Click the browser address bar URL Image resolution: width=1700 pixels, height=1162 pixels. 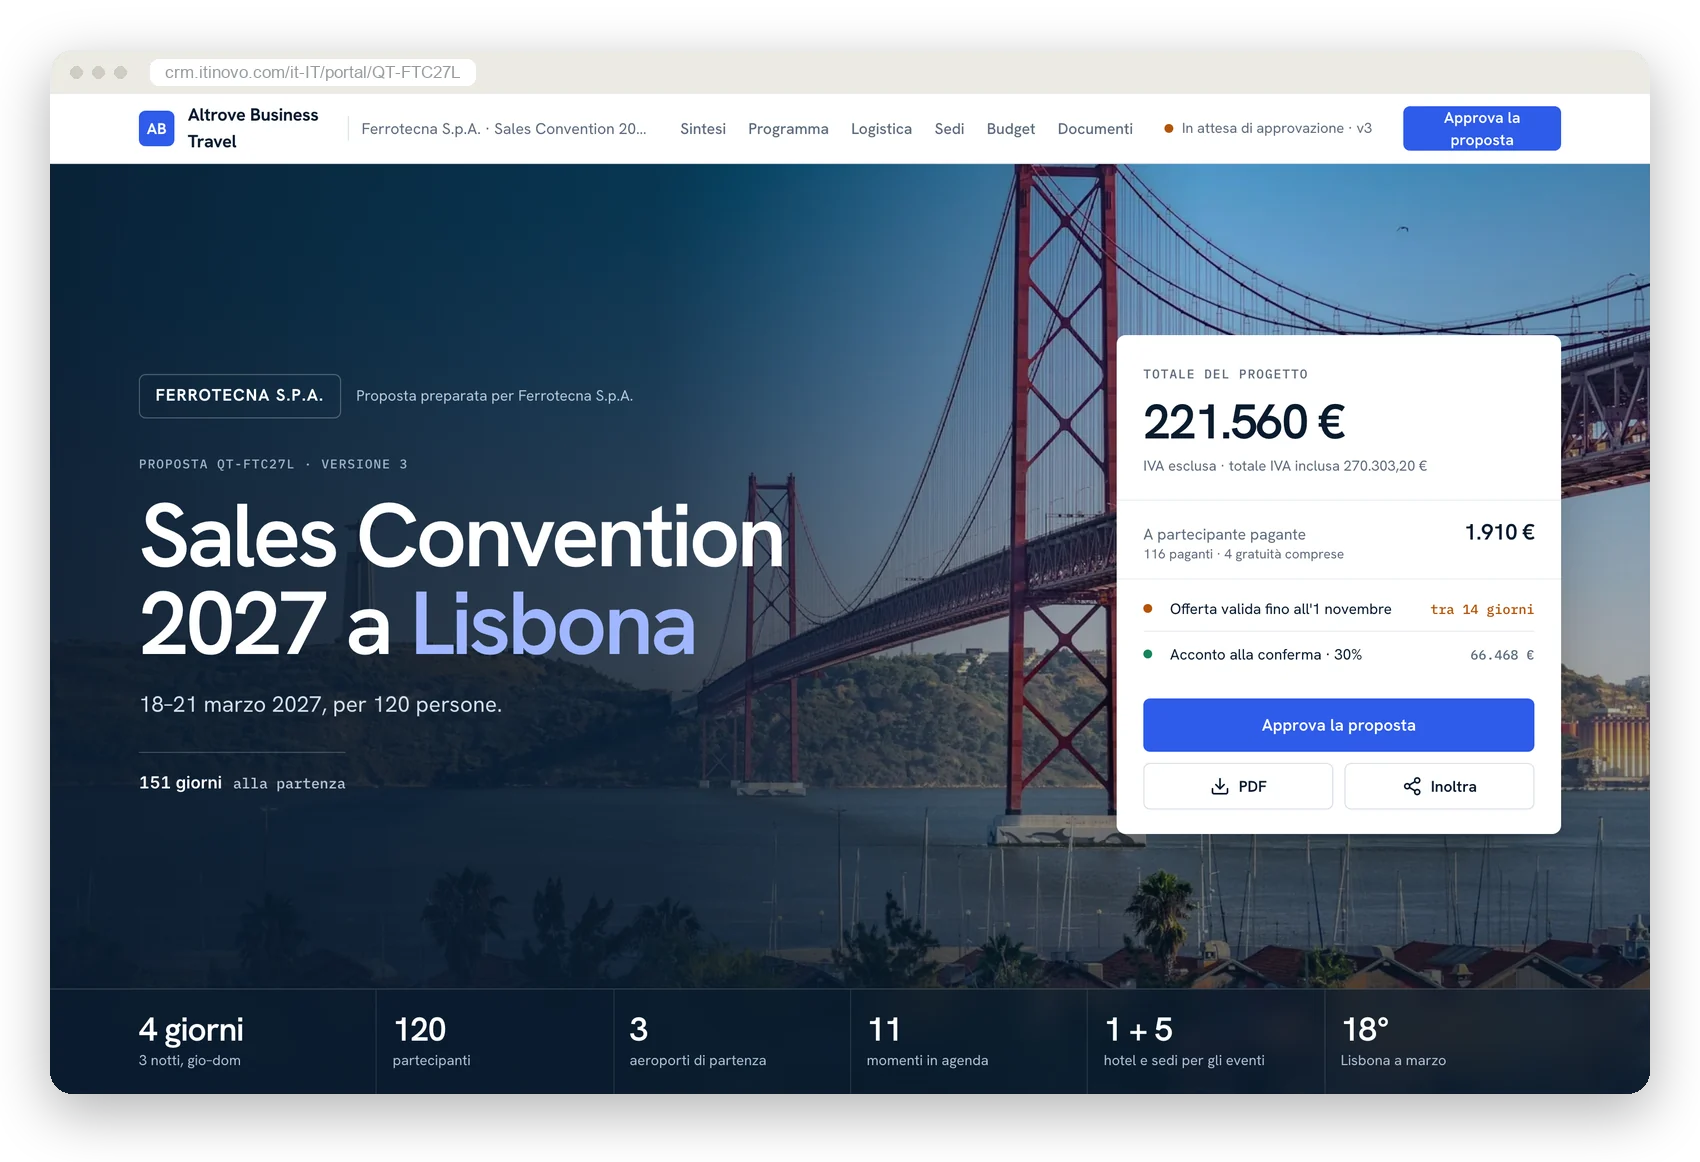click(312, 72)
